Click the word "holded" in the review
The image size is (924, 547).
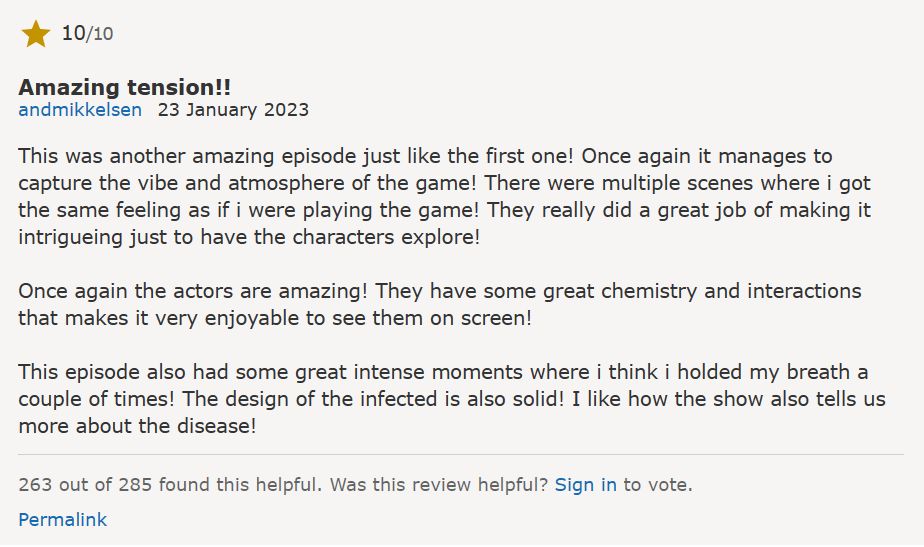point(710,372)
